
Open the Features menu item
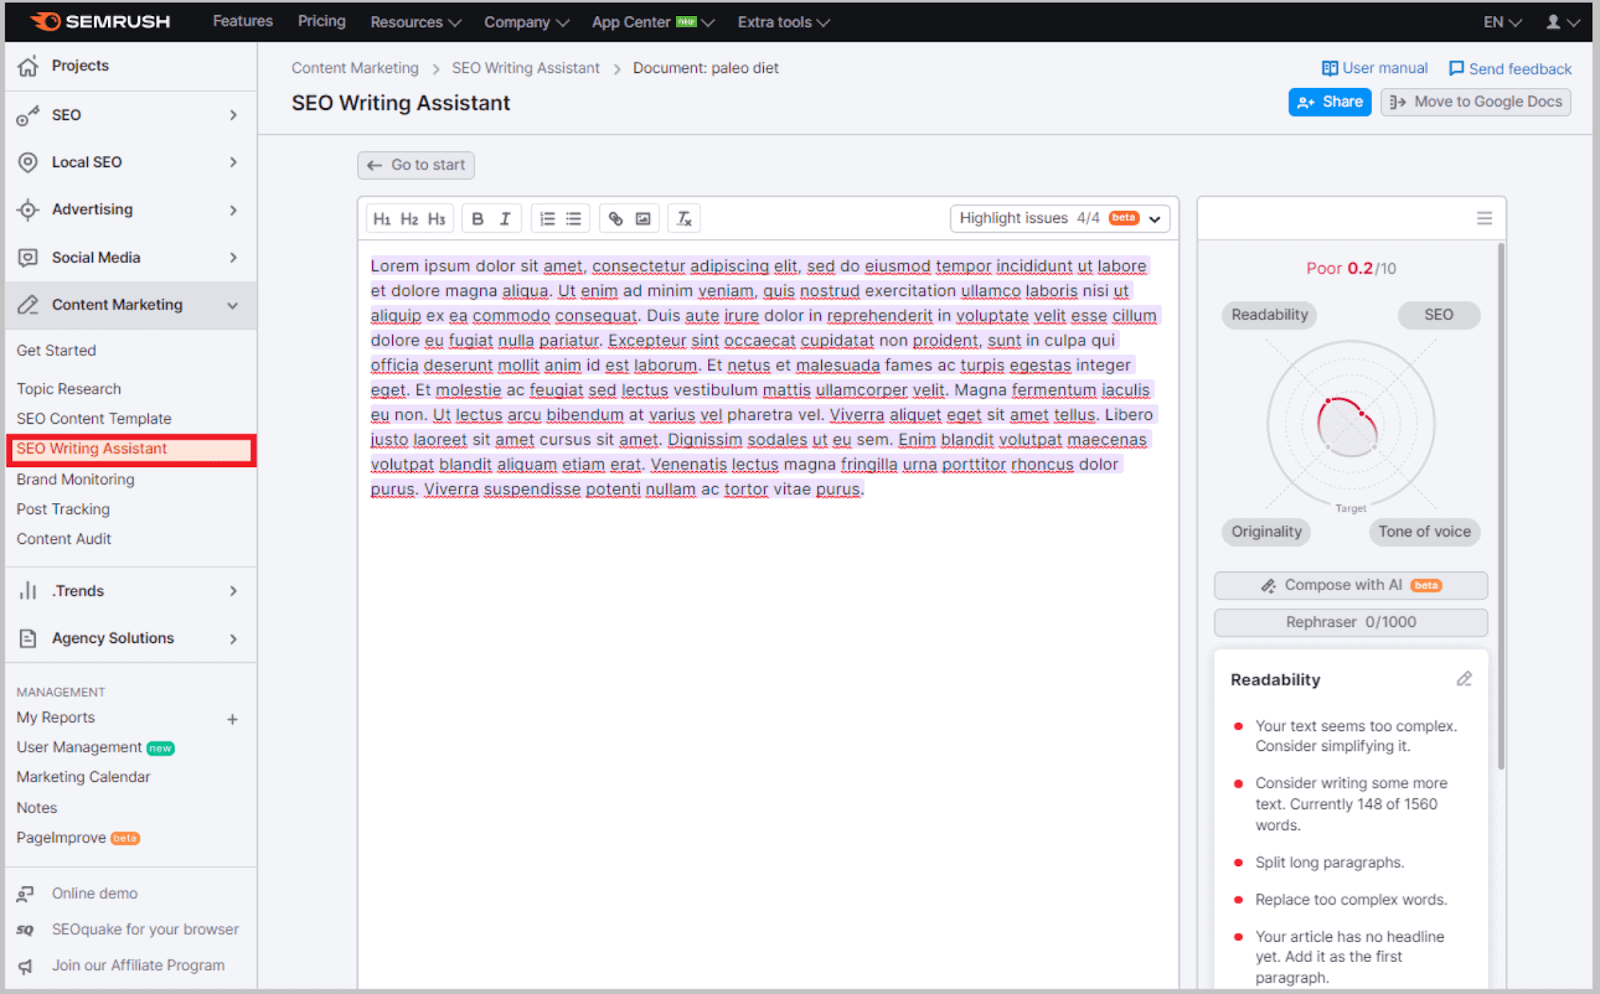pos(242,21)
